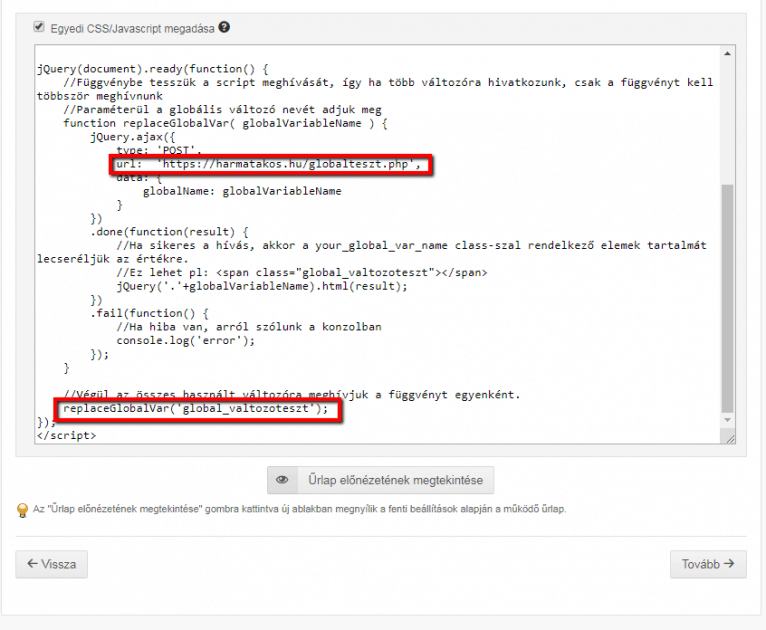Click the highlighted replaceGlobalVar('global_valtozoteszt') call
The height and width of the screenshot is (630, 766).
click(196, 409)
